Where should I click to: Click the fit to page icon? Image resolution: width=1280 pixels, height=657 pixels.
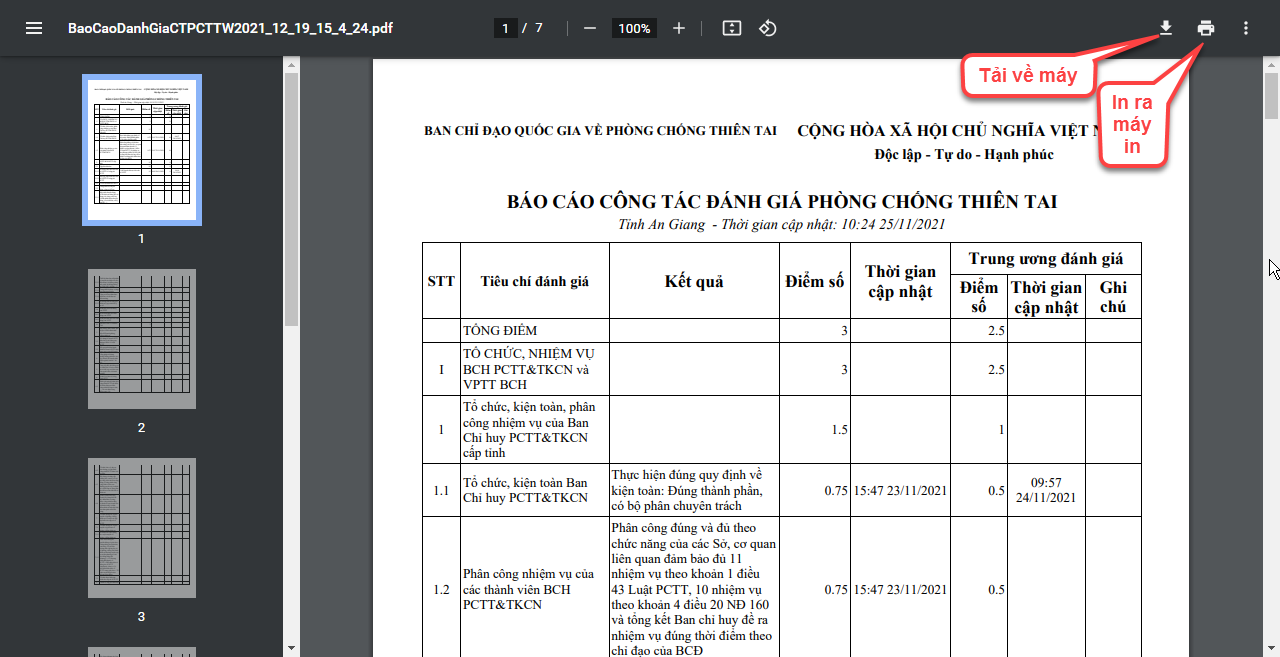pyautogui.click(x=732, y=28)
